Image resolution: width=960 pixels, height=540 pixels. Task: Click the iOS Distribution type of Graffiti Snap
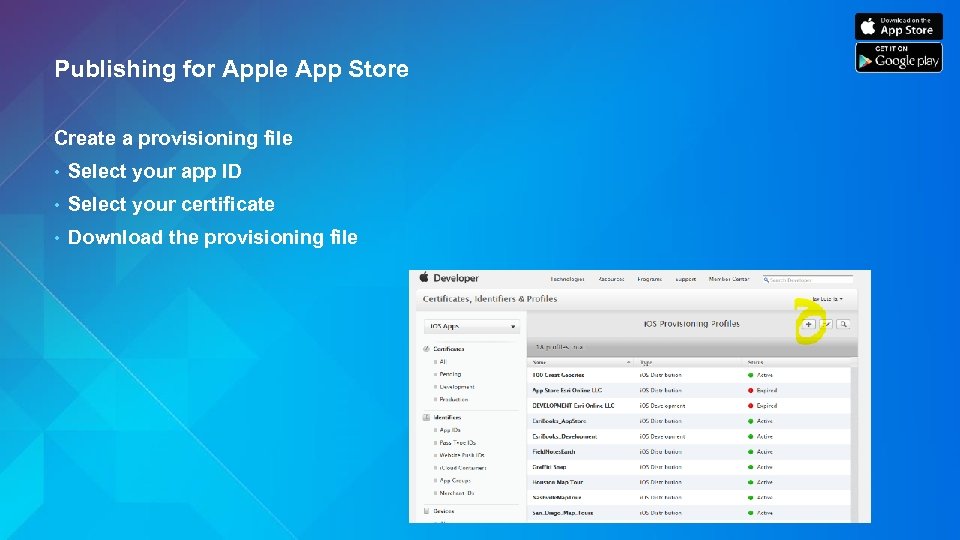pyautogui.click(x=661, y=467)
